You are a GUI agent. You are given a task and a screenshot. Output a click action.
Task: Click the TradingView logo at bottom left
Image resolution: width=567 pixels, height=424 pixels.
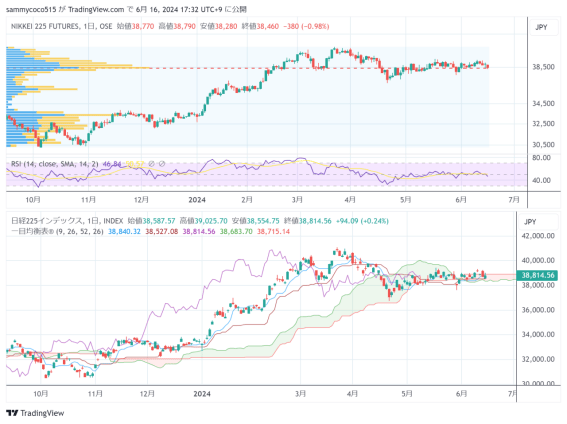[x=35, y=413]
